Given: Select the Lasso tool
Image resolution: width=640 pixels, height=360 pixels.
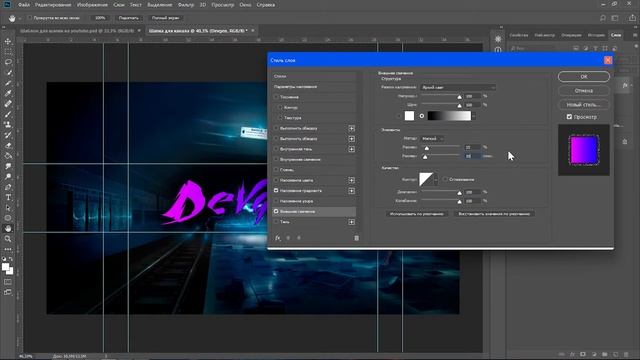Looking at the screenshot, I should tap(8, 62).
